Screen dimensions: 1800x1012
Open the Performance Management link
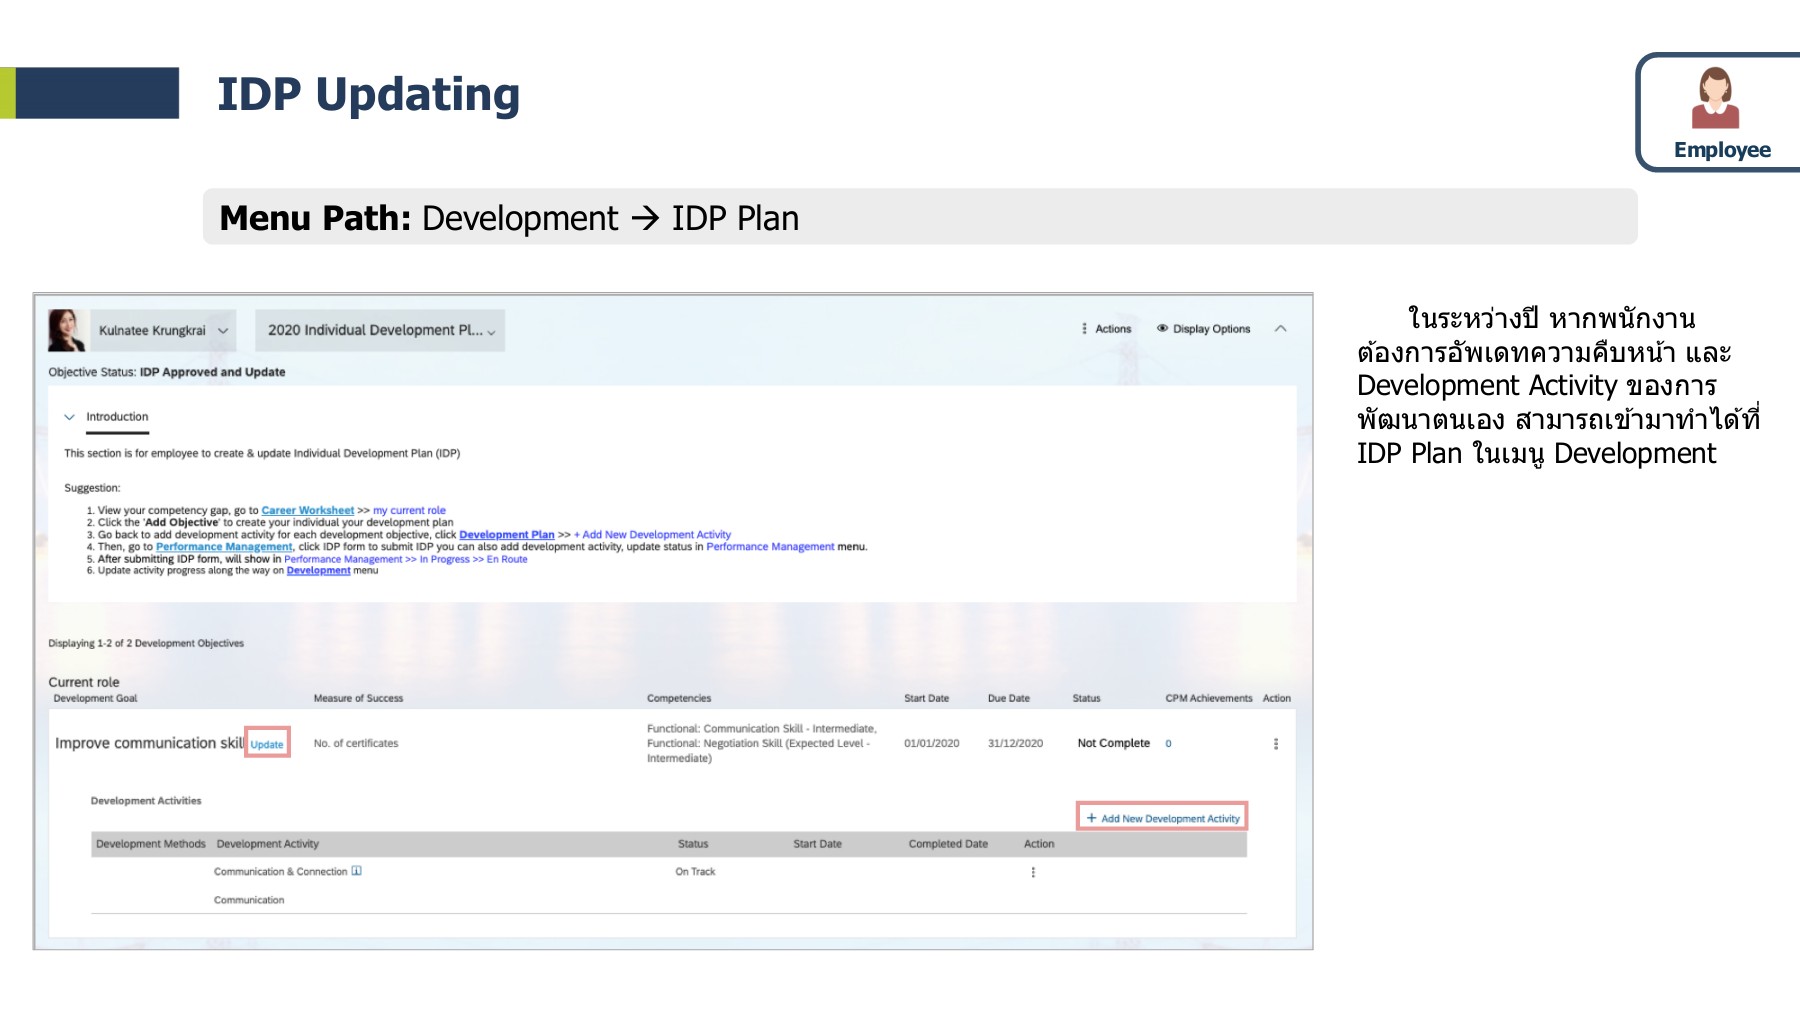pyautogui.click(x=224, y=546)
